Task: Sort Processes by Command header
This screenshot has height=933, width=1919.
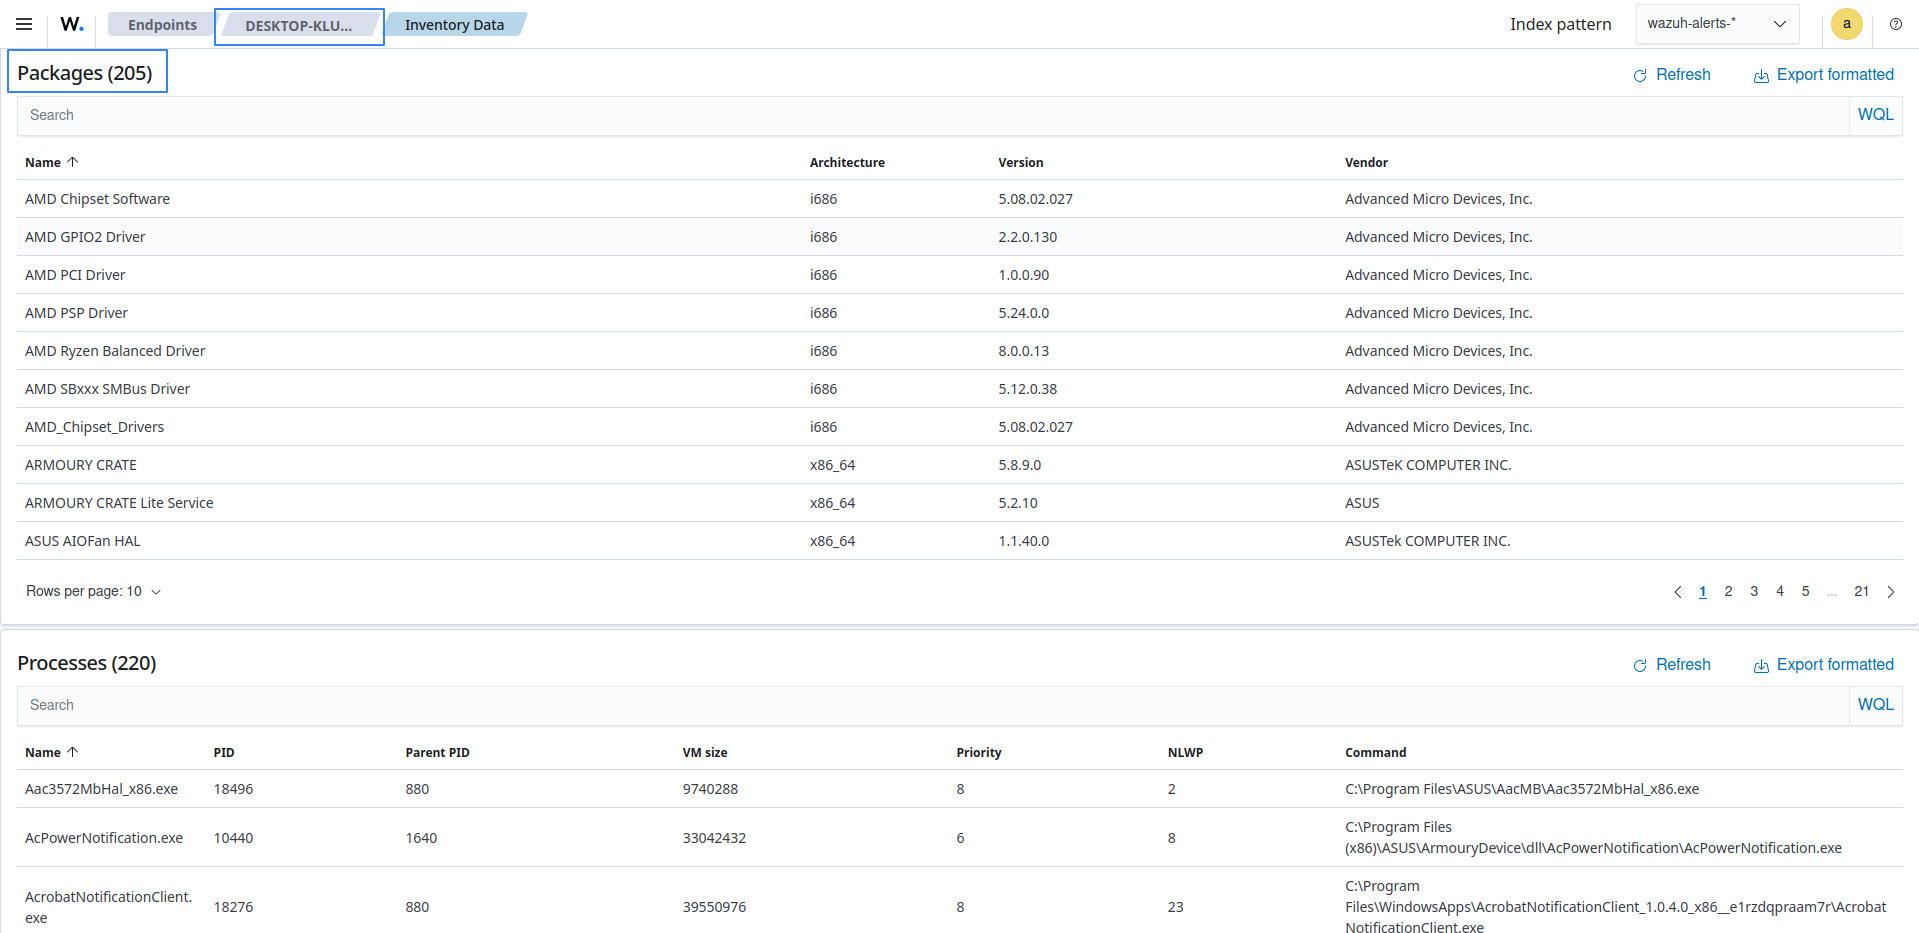Action: click(1375, 752)
